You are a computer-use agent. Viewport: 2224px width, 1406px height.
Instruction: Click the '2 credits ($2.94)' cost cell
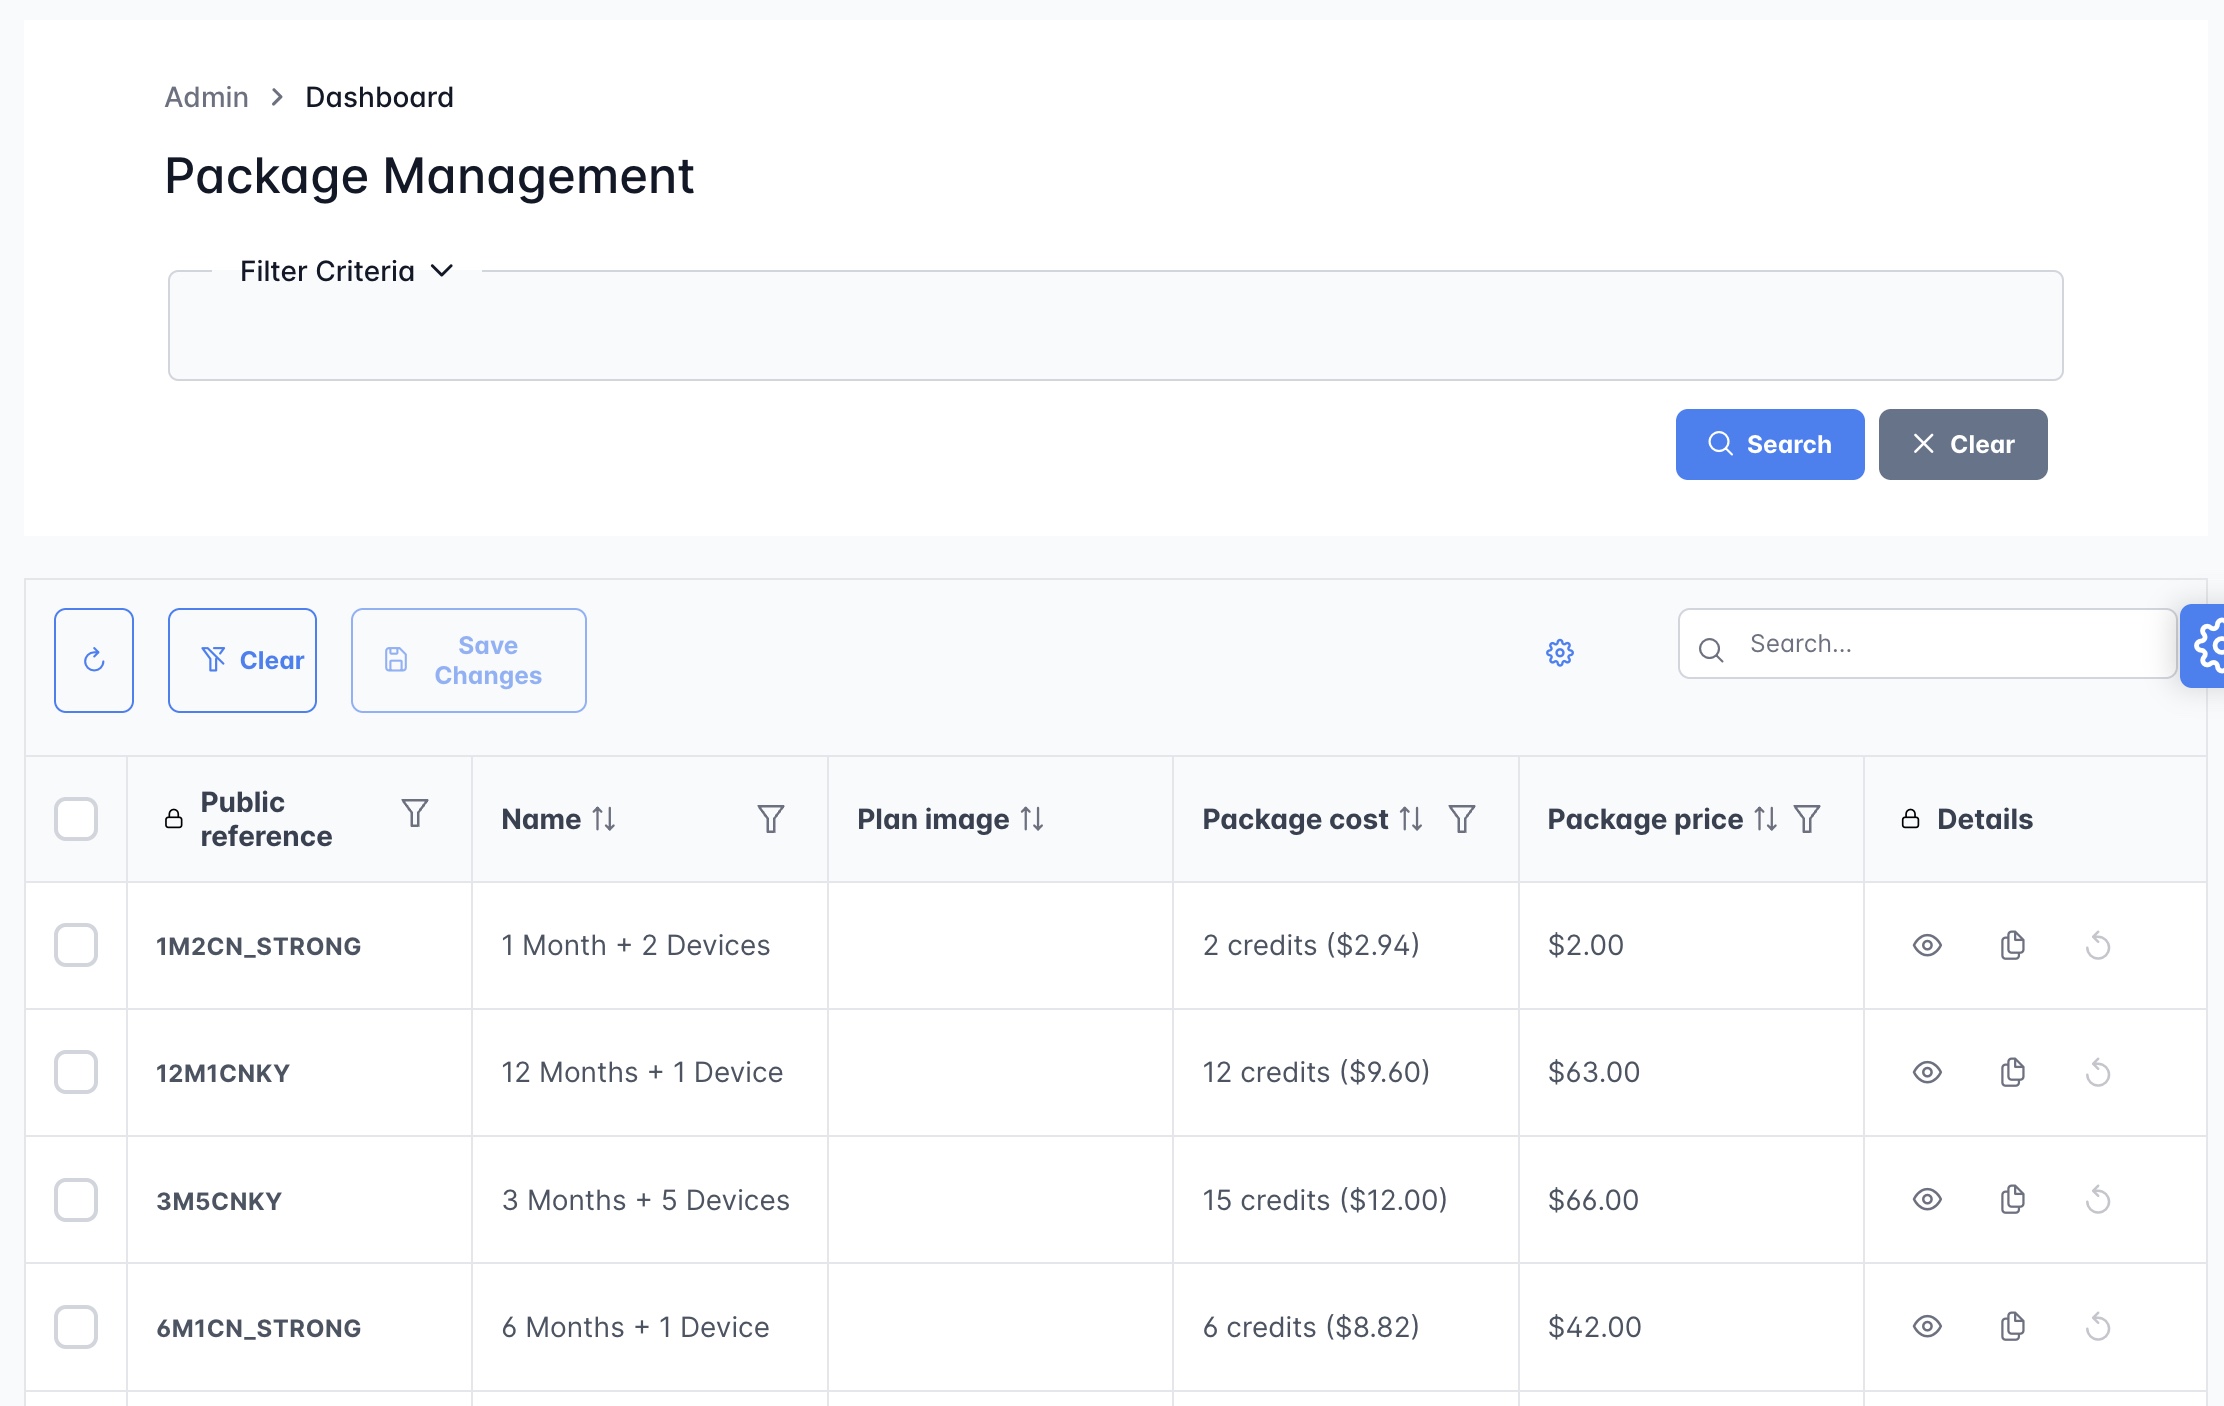tap(1346, 945)
